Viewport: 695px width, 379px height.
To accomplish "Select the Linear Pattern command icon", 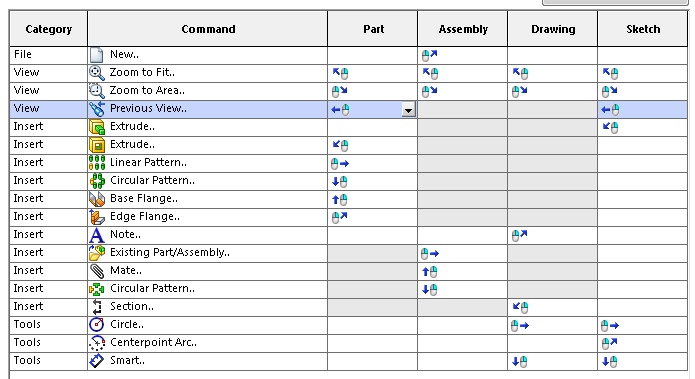I will [97, 163].
